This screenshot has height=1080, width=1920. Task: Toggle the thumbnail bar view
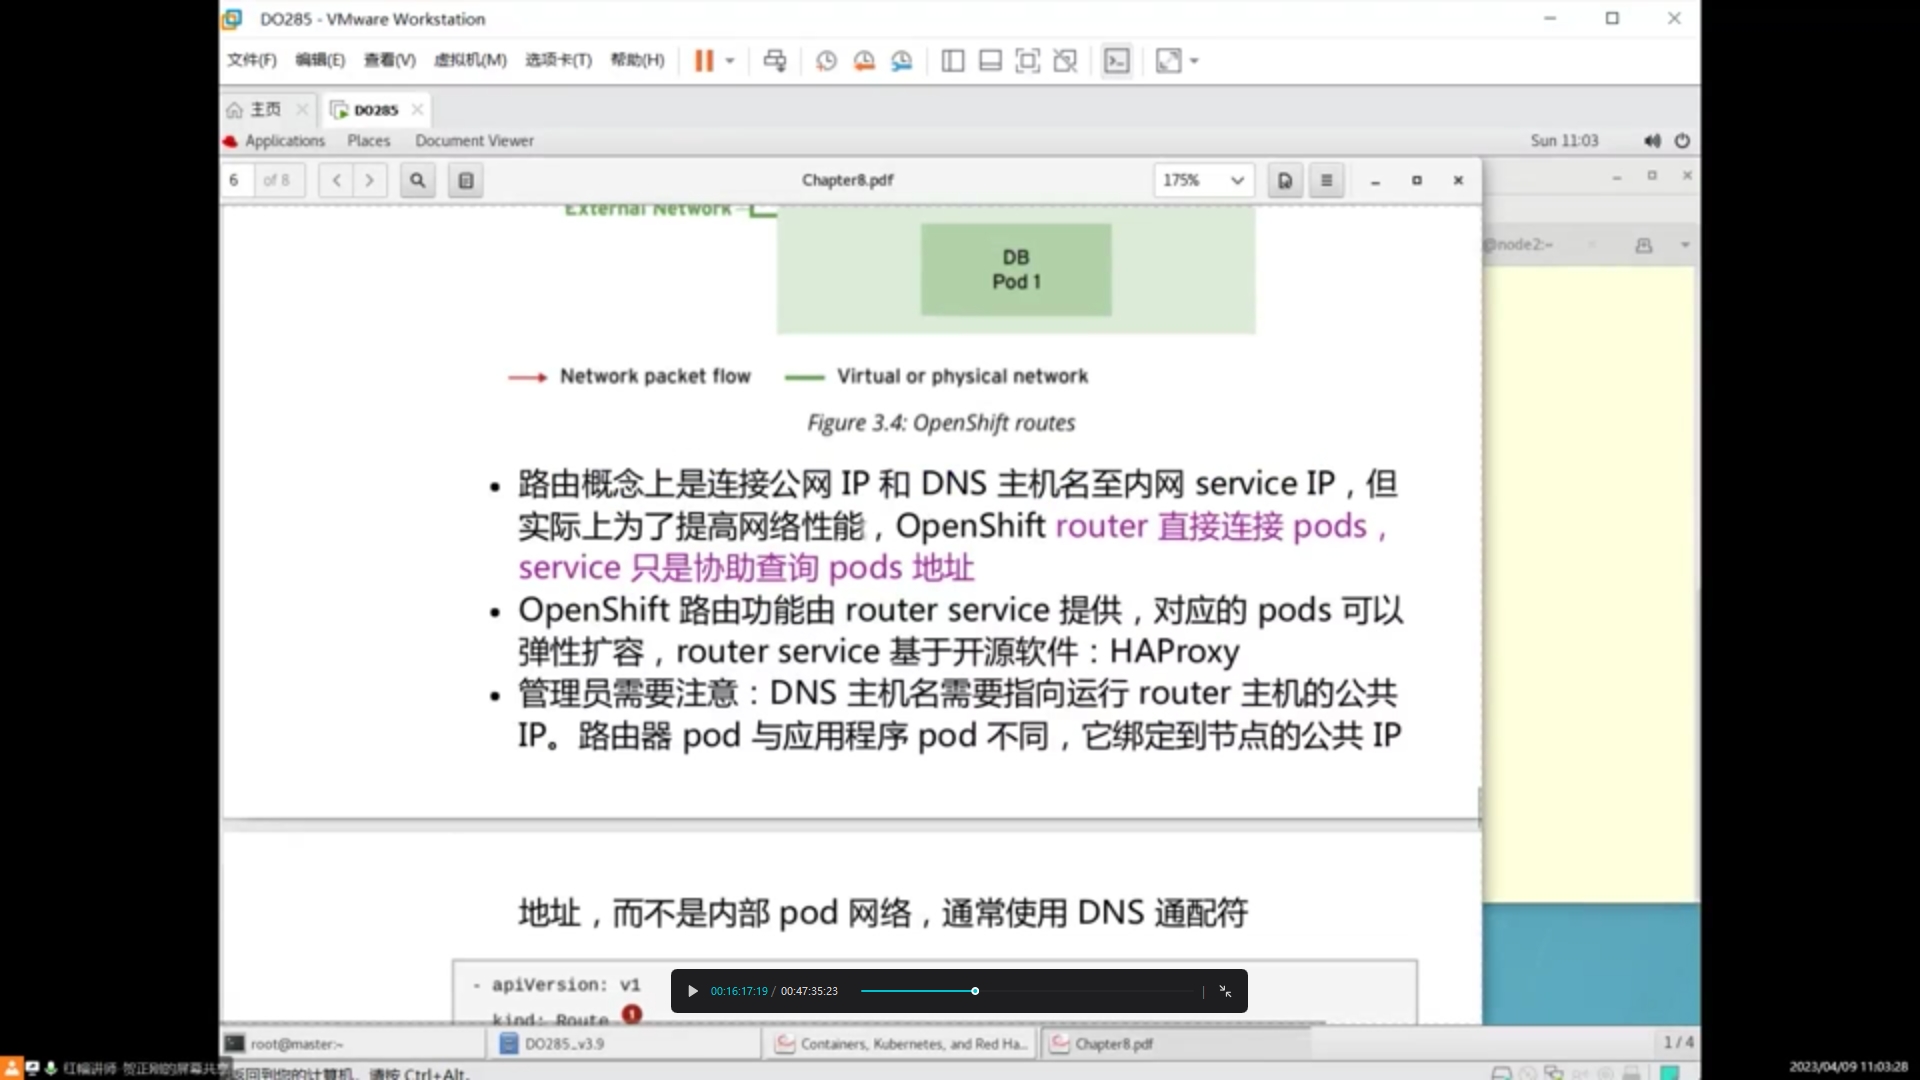[x=990, y=61]
